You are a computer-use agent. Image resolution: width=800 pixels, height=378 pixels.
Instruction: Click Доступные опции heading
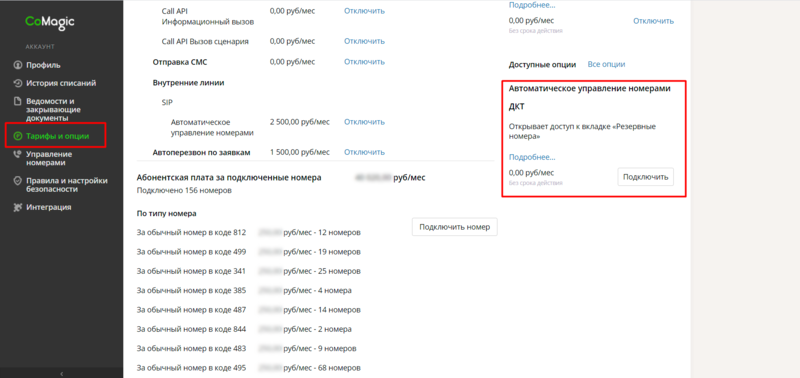coord(542,64)
